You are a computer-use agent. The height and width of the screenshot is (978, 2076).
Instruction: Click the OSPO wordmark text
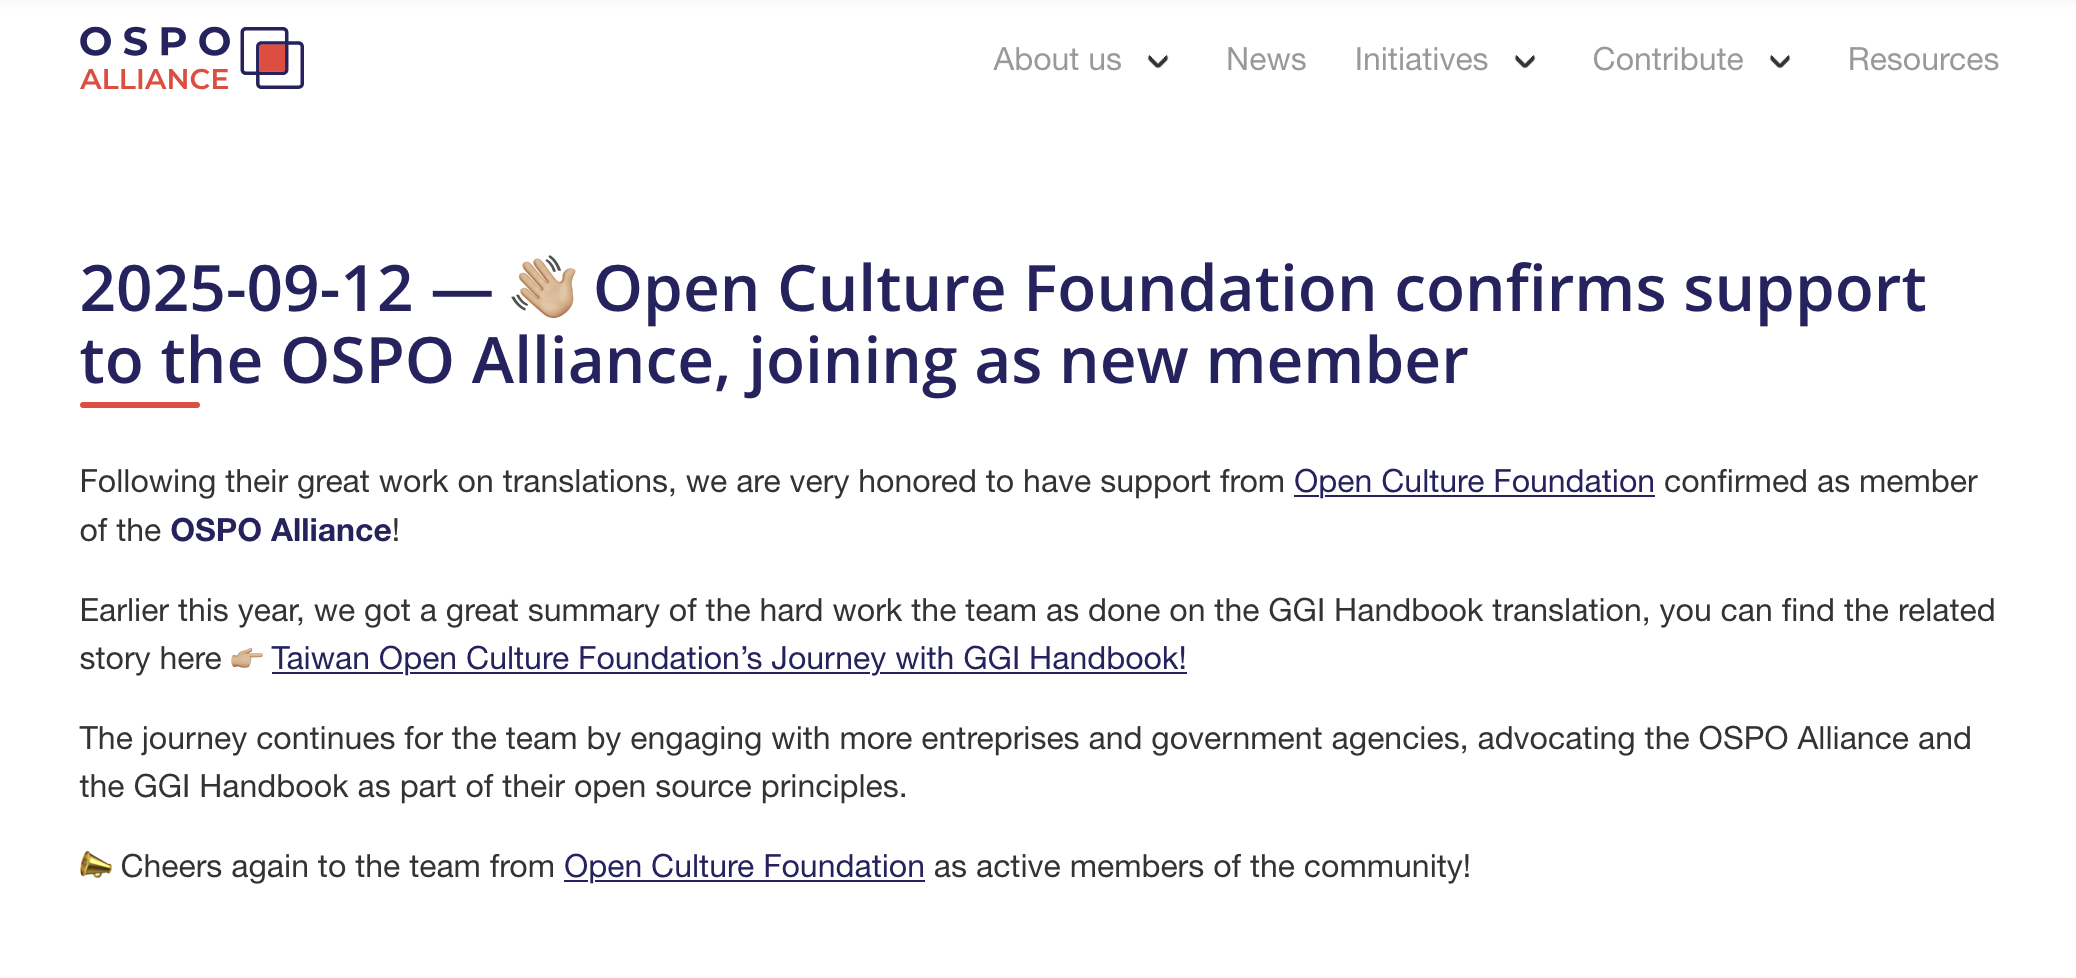pyautogui.click(x=160, y=42)
